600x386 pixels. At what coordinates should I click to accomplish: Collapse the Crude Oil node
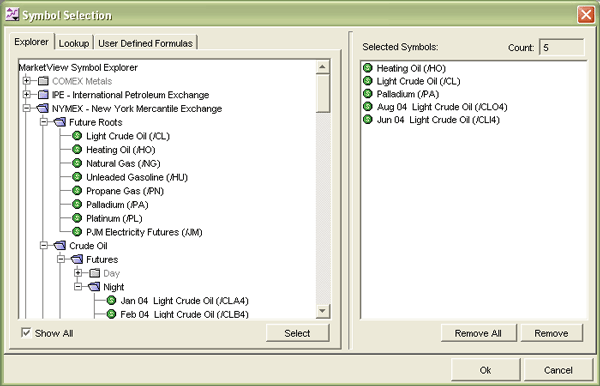pos(44,246)
